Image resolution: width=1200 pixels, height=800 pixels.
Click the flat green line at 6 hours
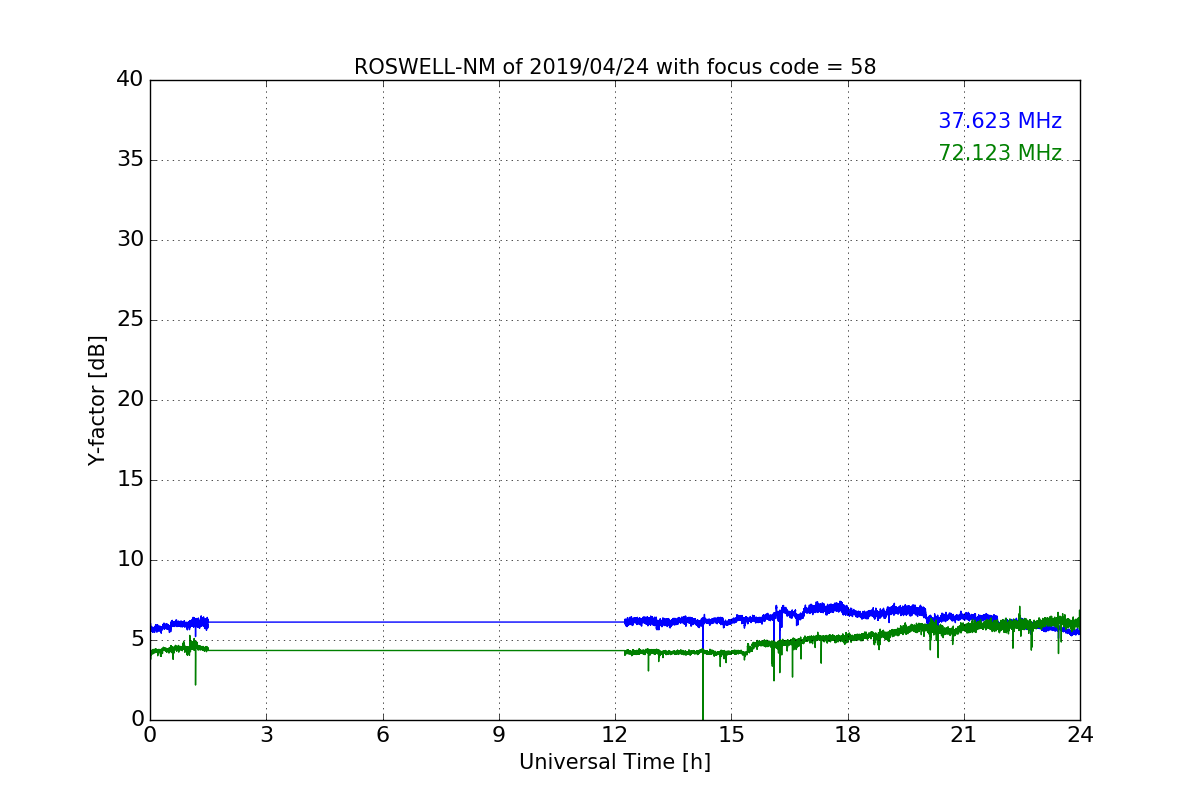point(383,650)
